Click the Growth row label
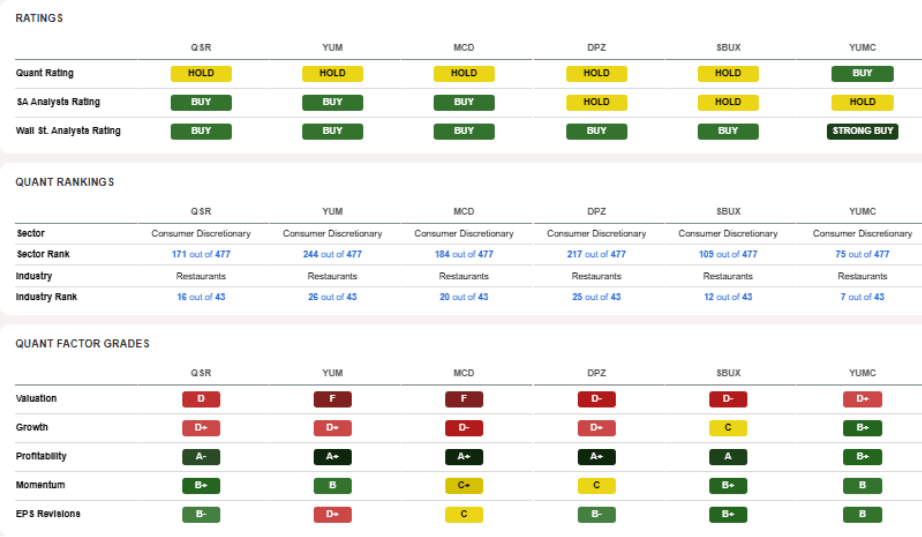Viewport: 922px width, 537px height. click(32, 428)
